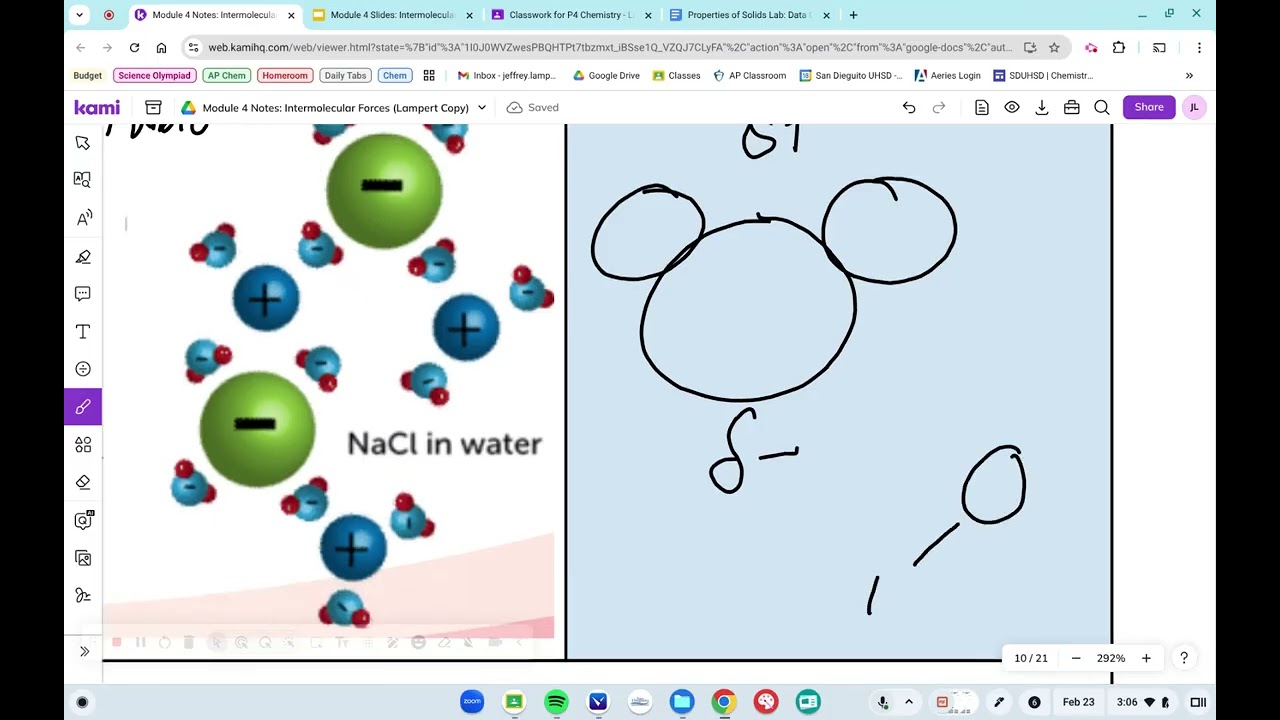The height and width of the screenshot is (720, 1280).
Task: Click the 10 / 21 page indicator
Action: point(1031,658)
